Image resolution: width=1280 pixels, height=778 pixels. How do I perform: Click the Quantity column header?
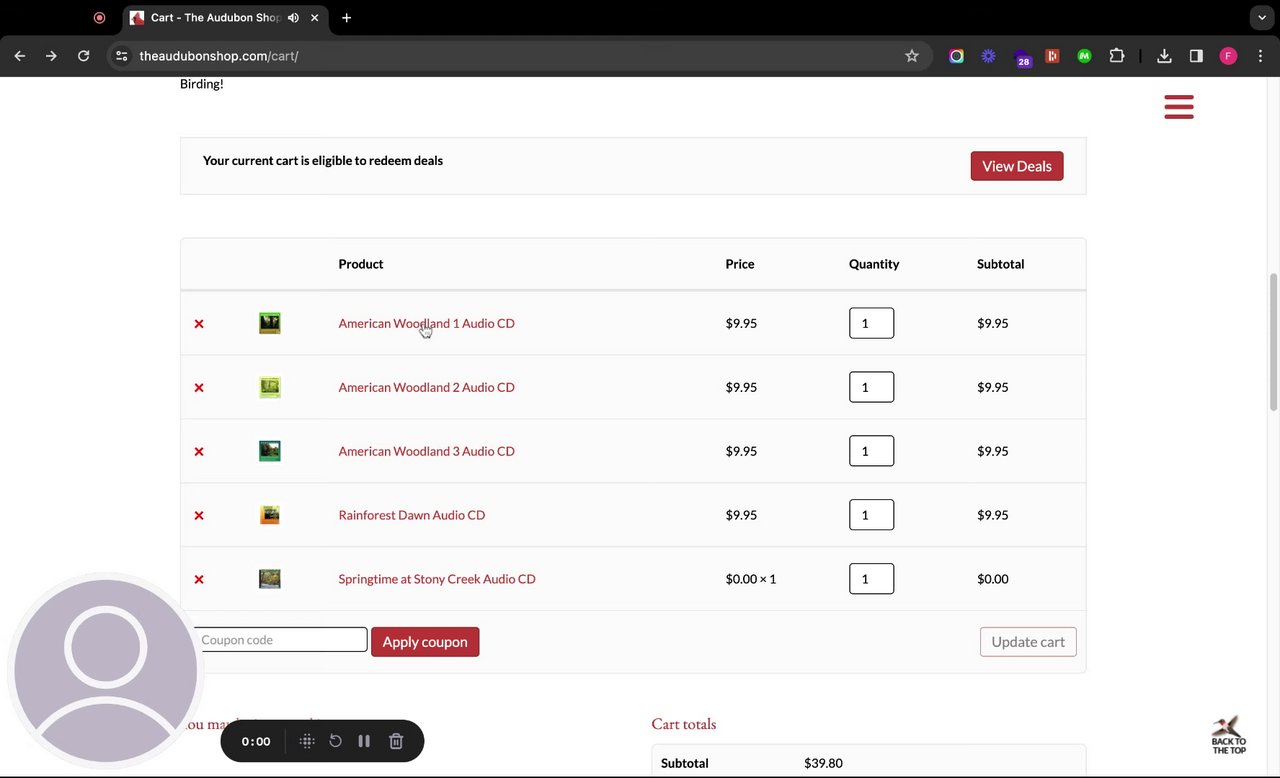pos(874,264)
